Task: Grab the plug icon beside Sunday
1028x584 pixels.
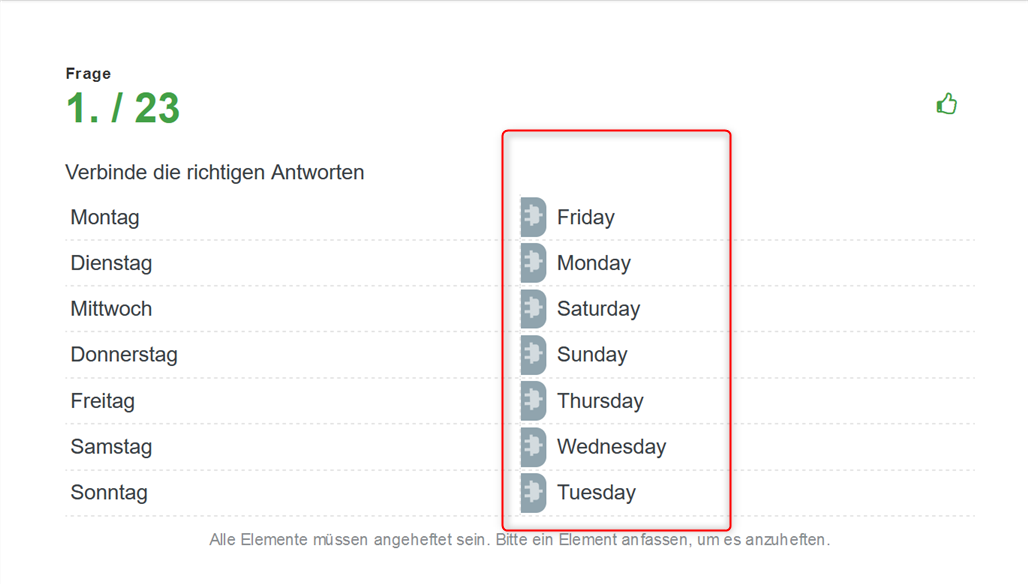Action: [533, 355]
